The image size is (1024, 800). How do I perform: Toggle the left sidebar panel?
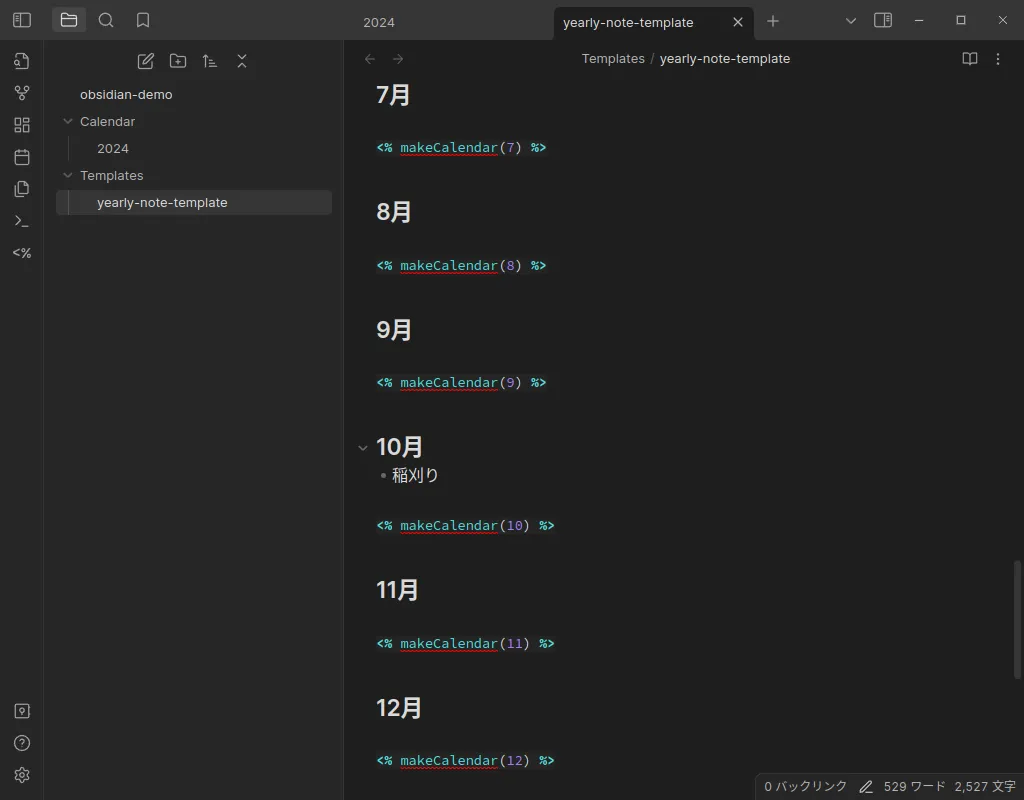pos(22,20)
